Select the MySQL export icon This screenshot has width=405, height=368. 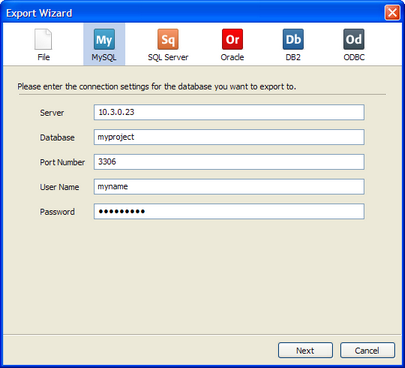104,39
